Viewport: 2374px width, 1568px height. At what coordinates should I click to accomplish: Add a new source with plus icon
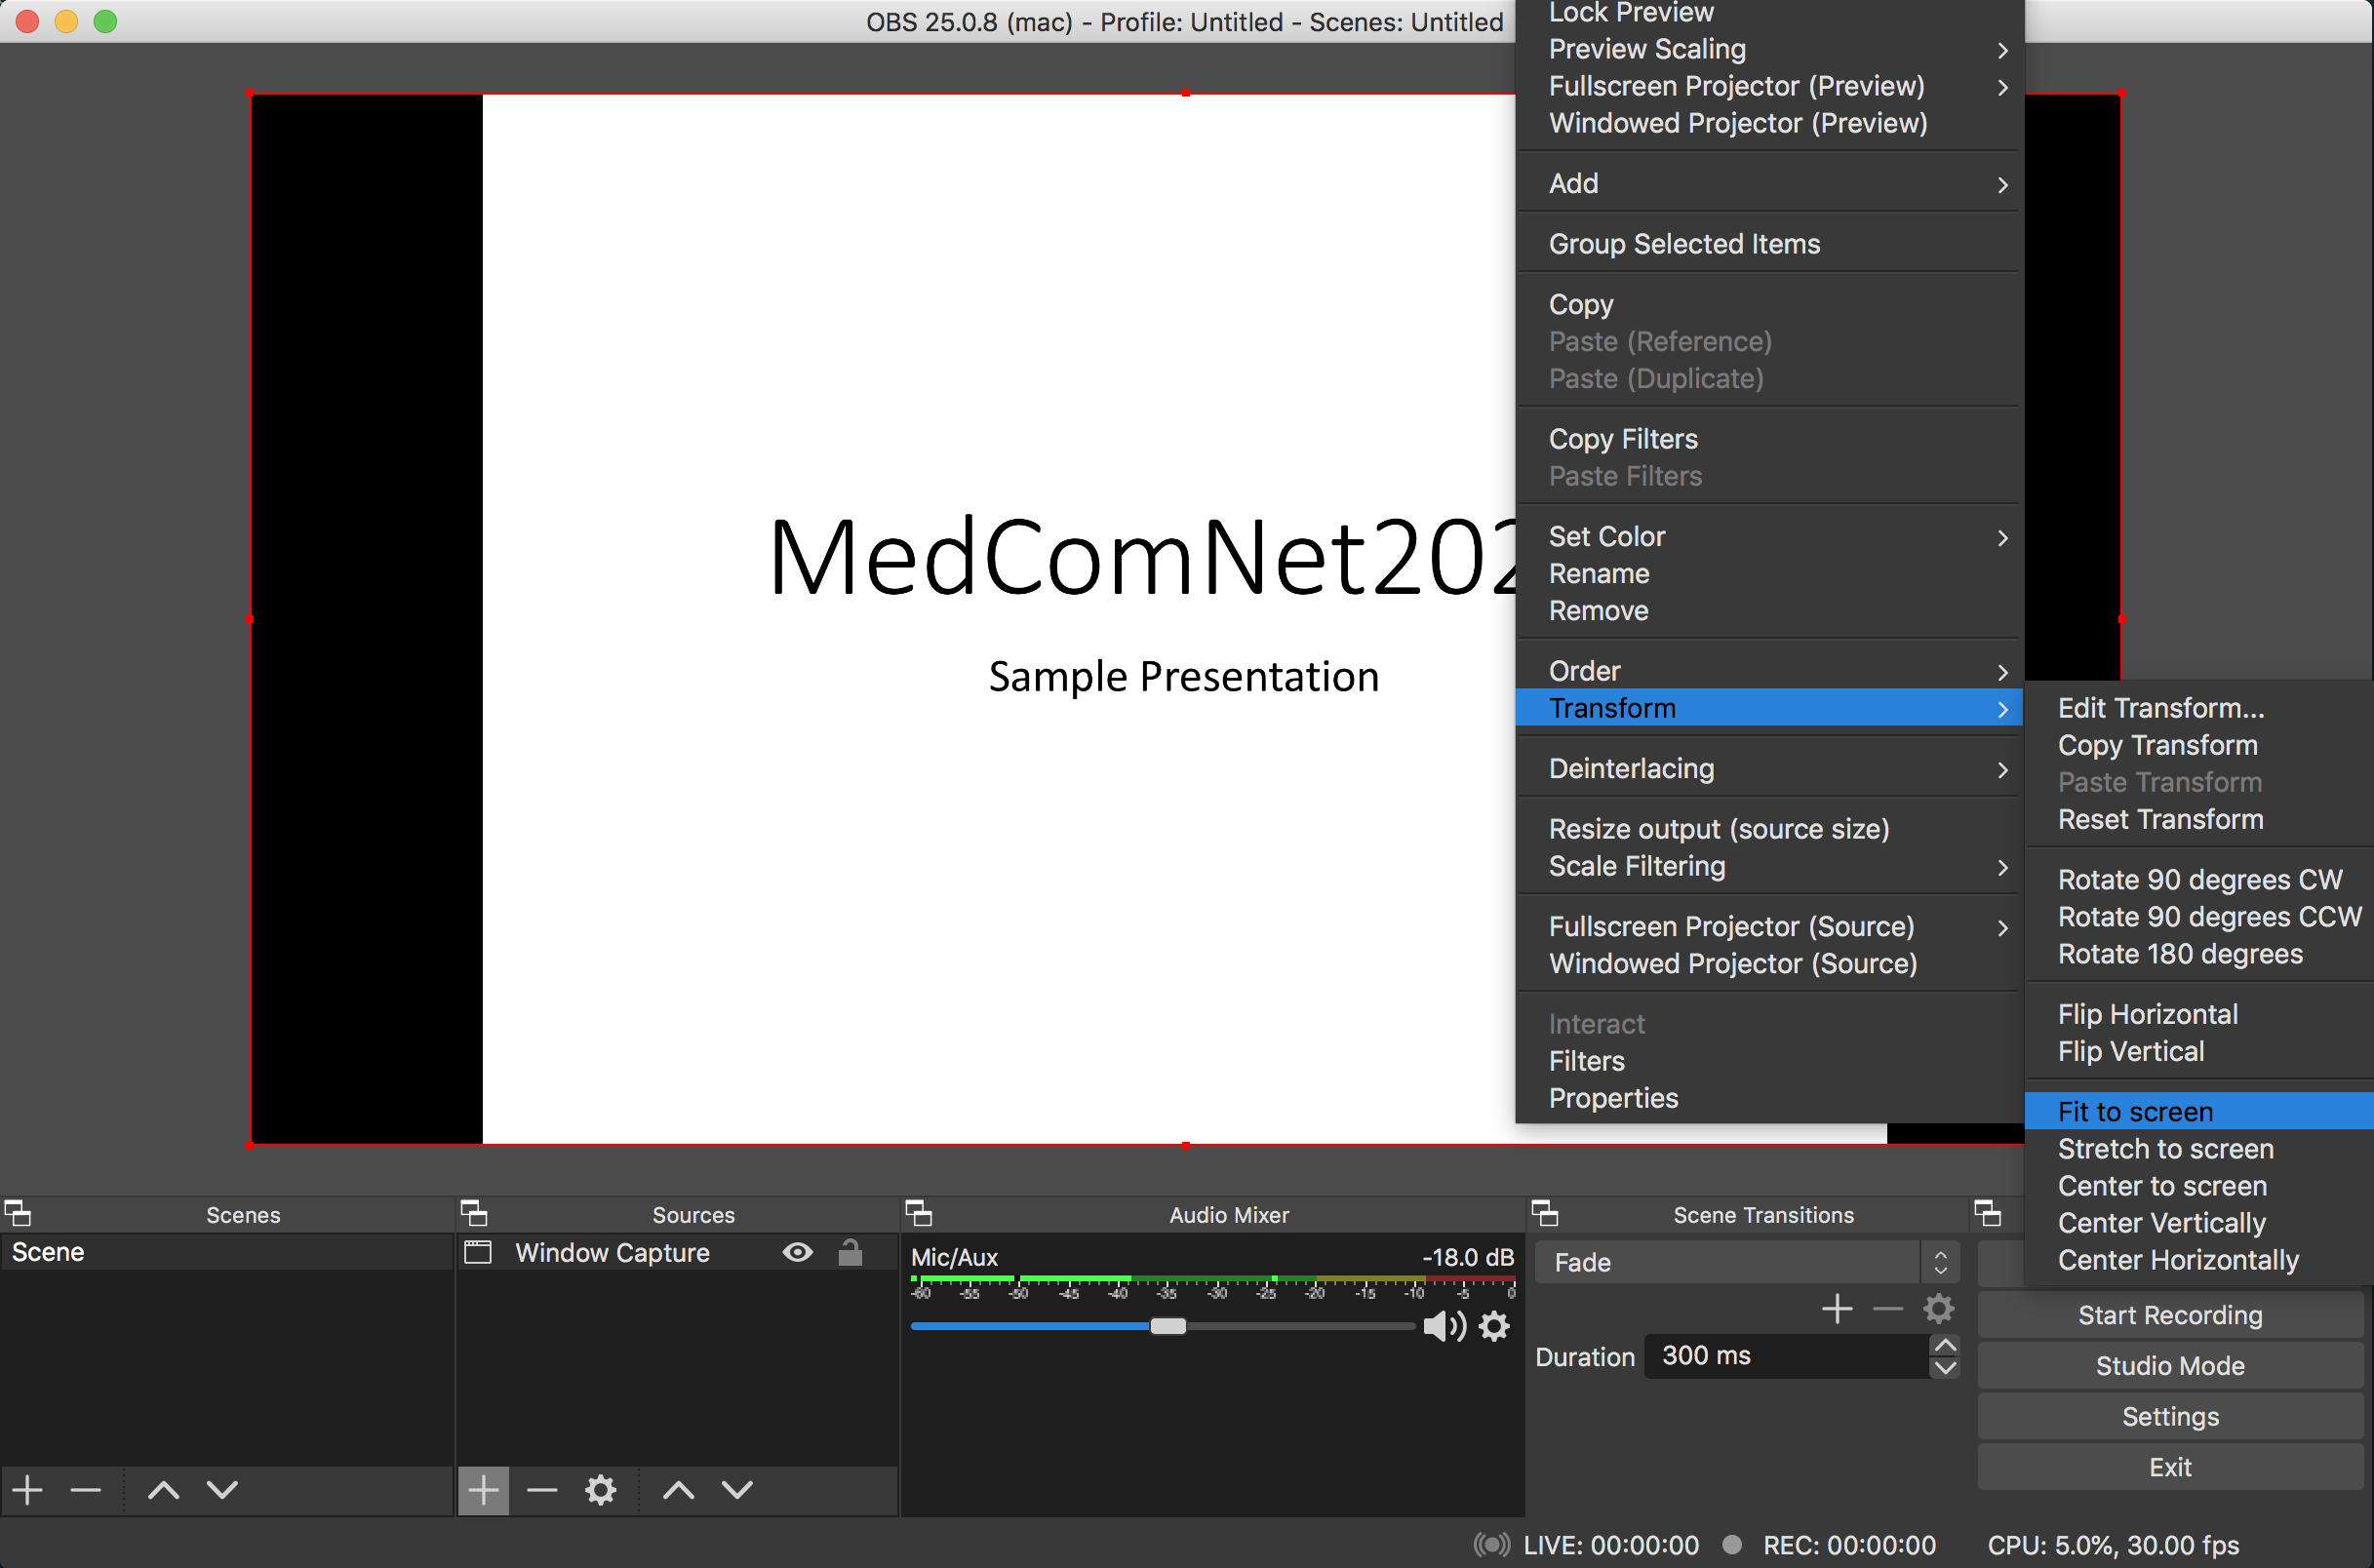tap(483, 1490)
